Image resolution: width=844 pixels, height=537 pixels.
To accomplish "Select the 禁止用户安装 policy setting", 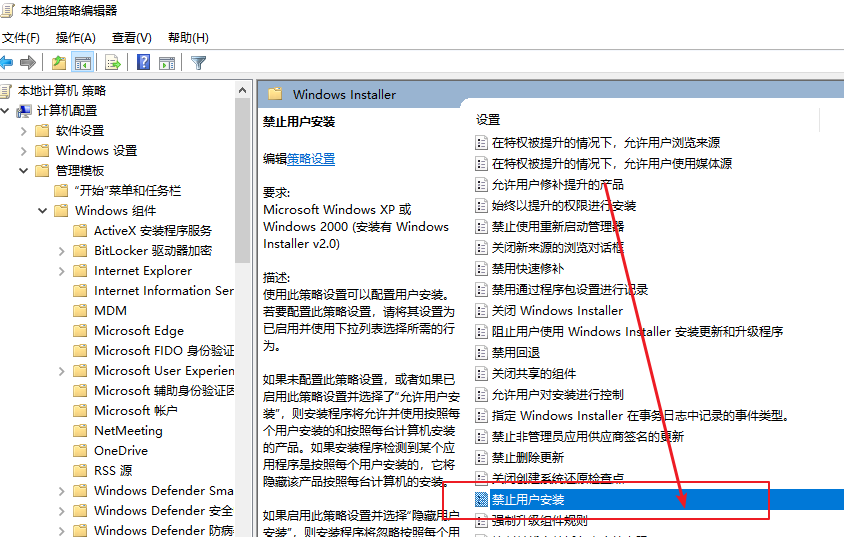I will point(528,499).
